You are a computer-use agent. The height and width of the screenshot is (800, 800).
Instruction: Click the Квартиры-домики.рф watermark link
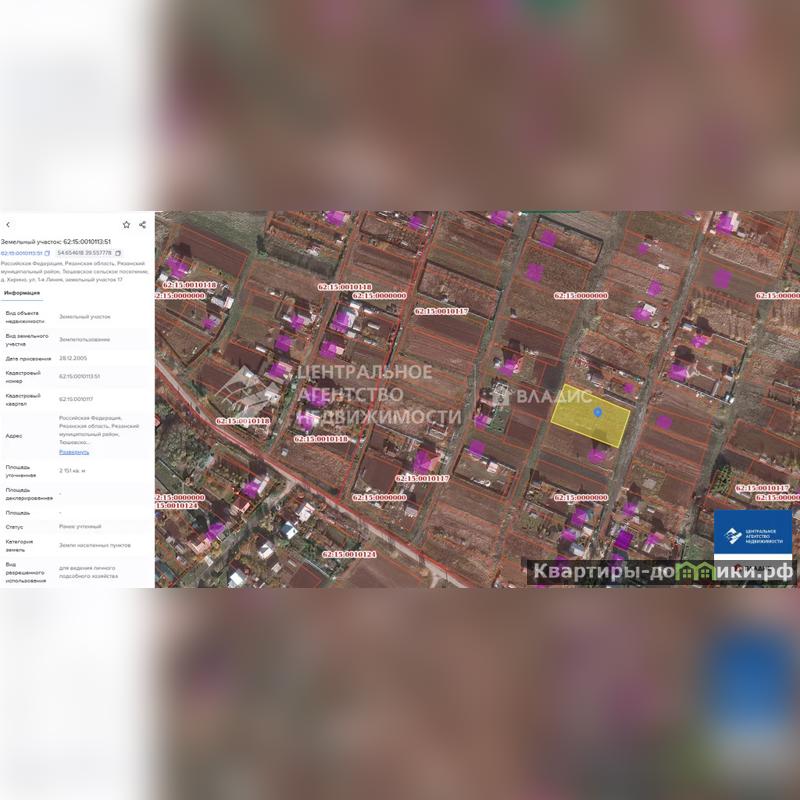pos(662,571)
